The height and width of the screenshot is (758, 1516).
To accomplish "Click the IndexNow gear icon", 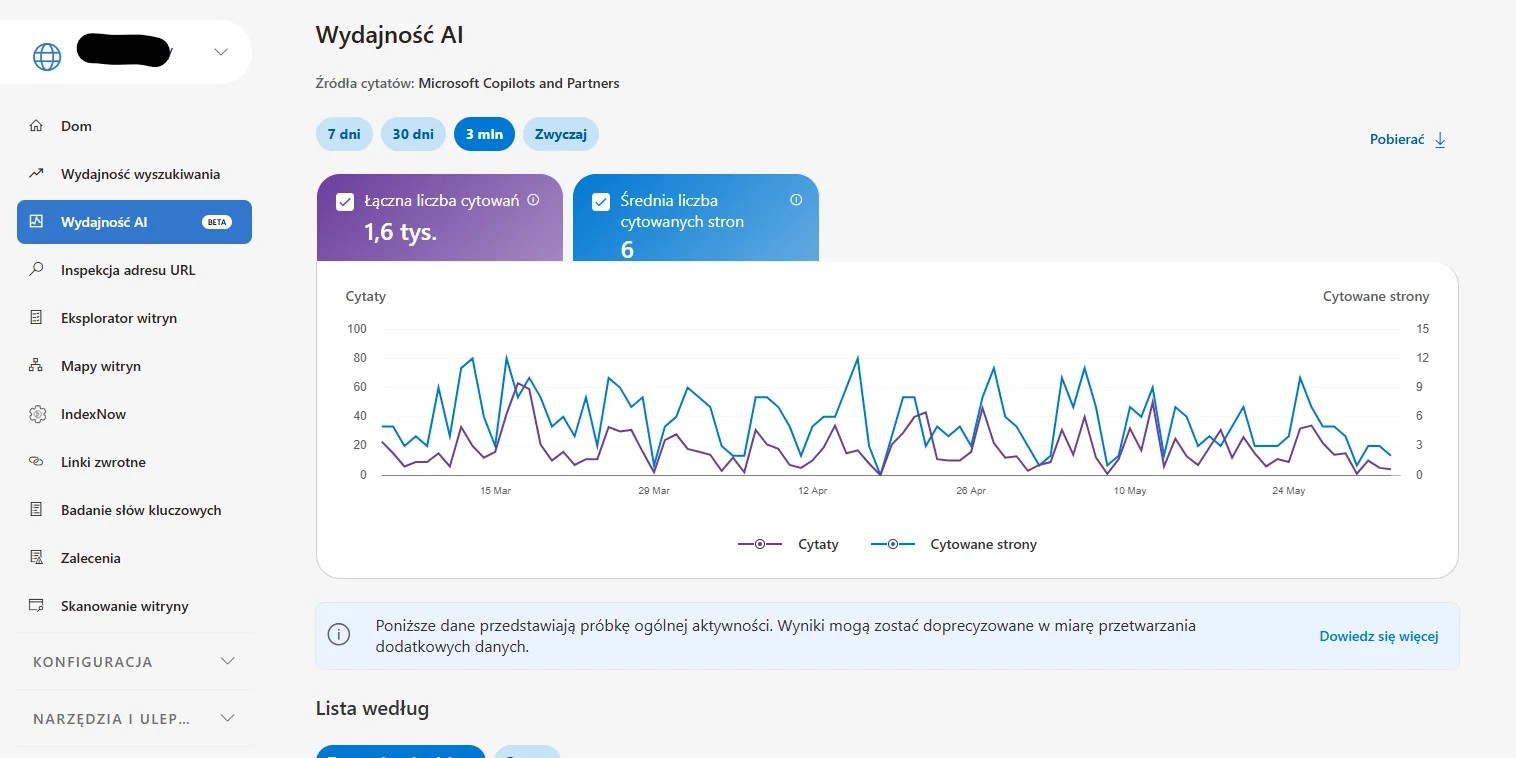I will [37, 414].
